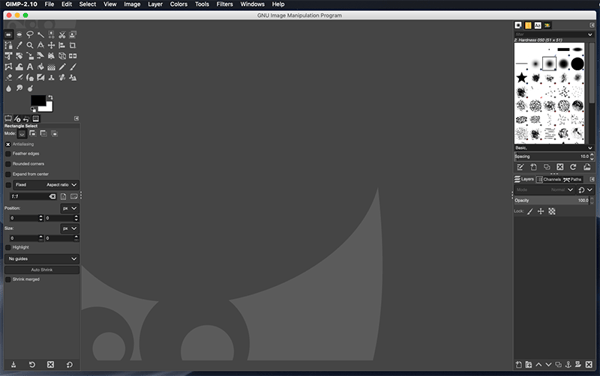Click the star brush thumbnail
Image resolution: width=600 pixels, height=376 pixels.
tap(522, 78)
